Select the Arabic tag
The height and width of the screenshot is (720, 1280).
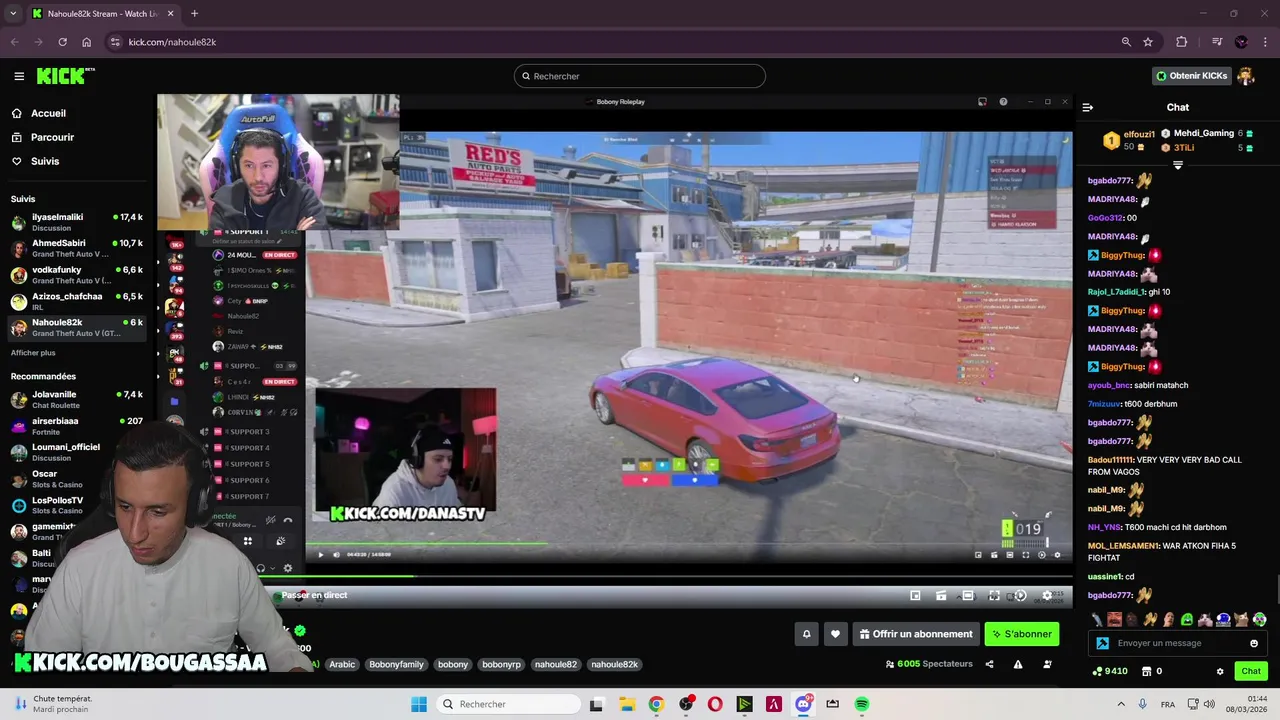coord(342,664)
